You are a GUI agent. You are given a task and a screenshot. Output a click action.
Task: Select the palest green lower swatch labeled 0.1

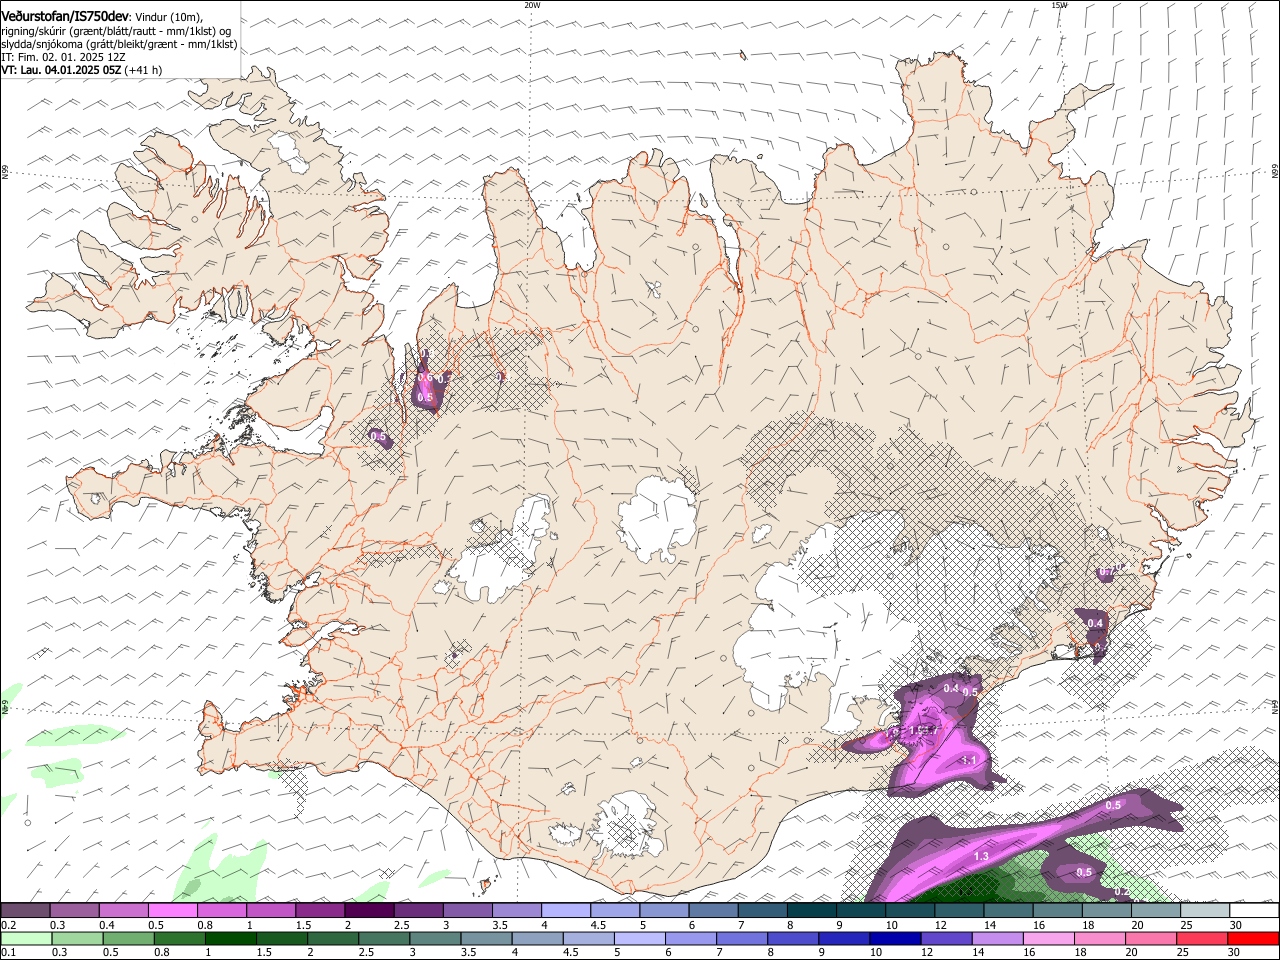pos(26,939)
